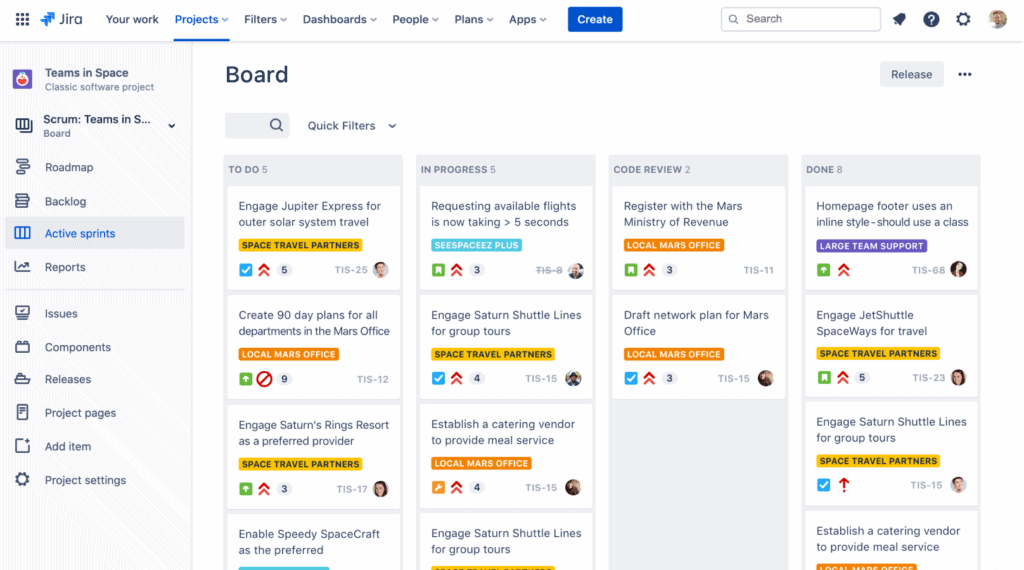
Task: Expand the Plans dropdown
Action: pyautogui.click(x=473, y=20)
